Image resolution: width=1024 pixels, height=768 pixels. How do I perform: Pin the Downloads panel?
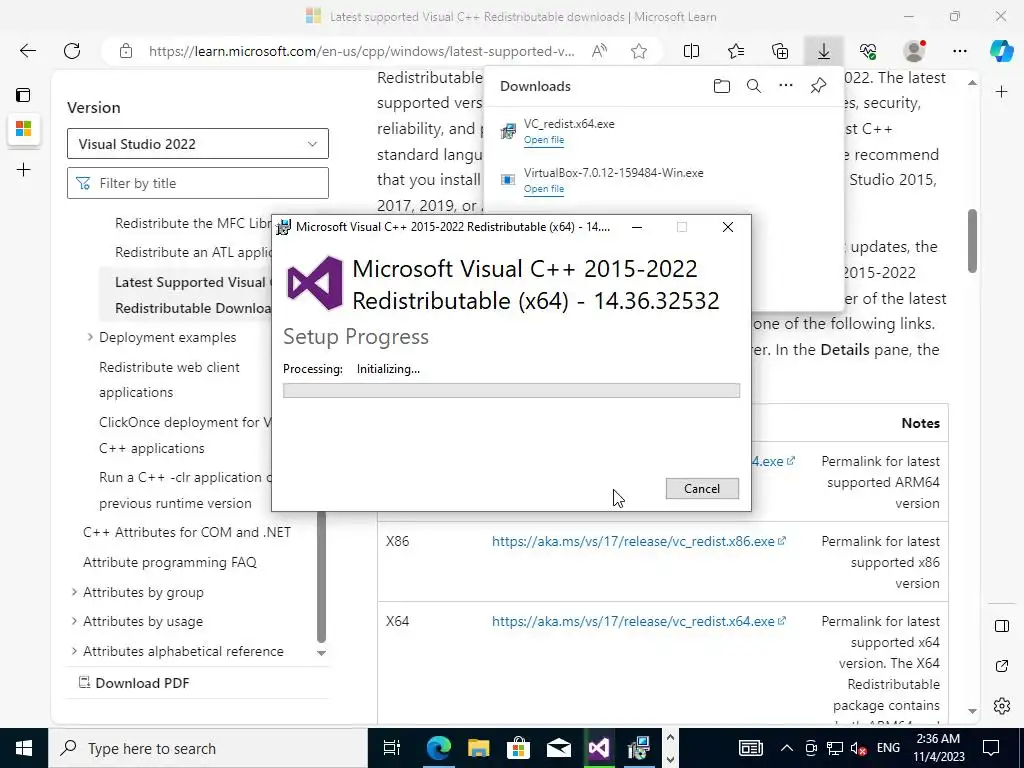818,86
